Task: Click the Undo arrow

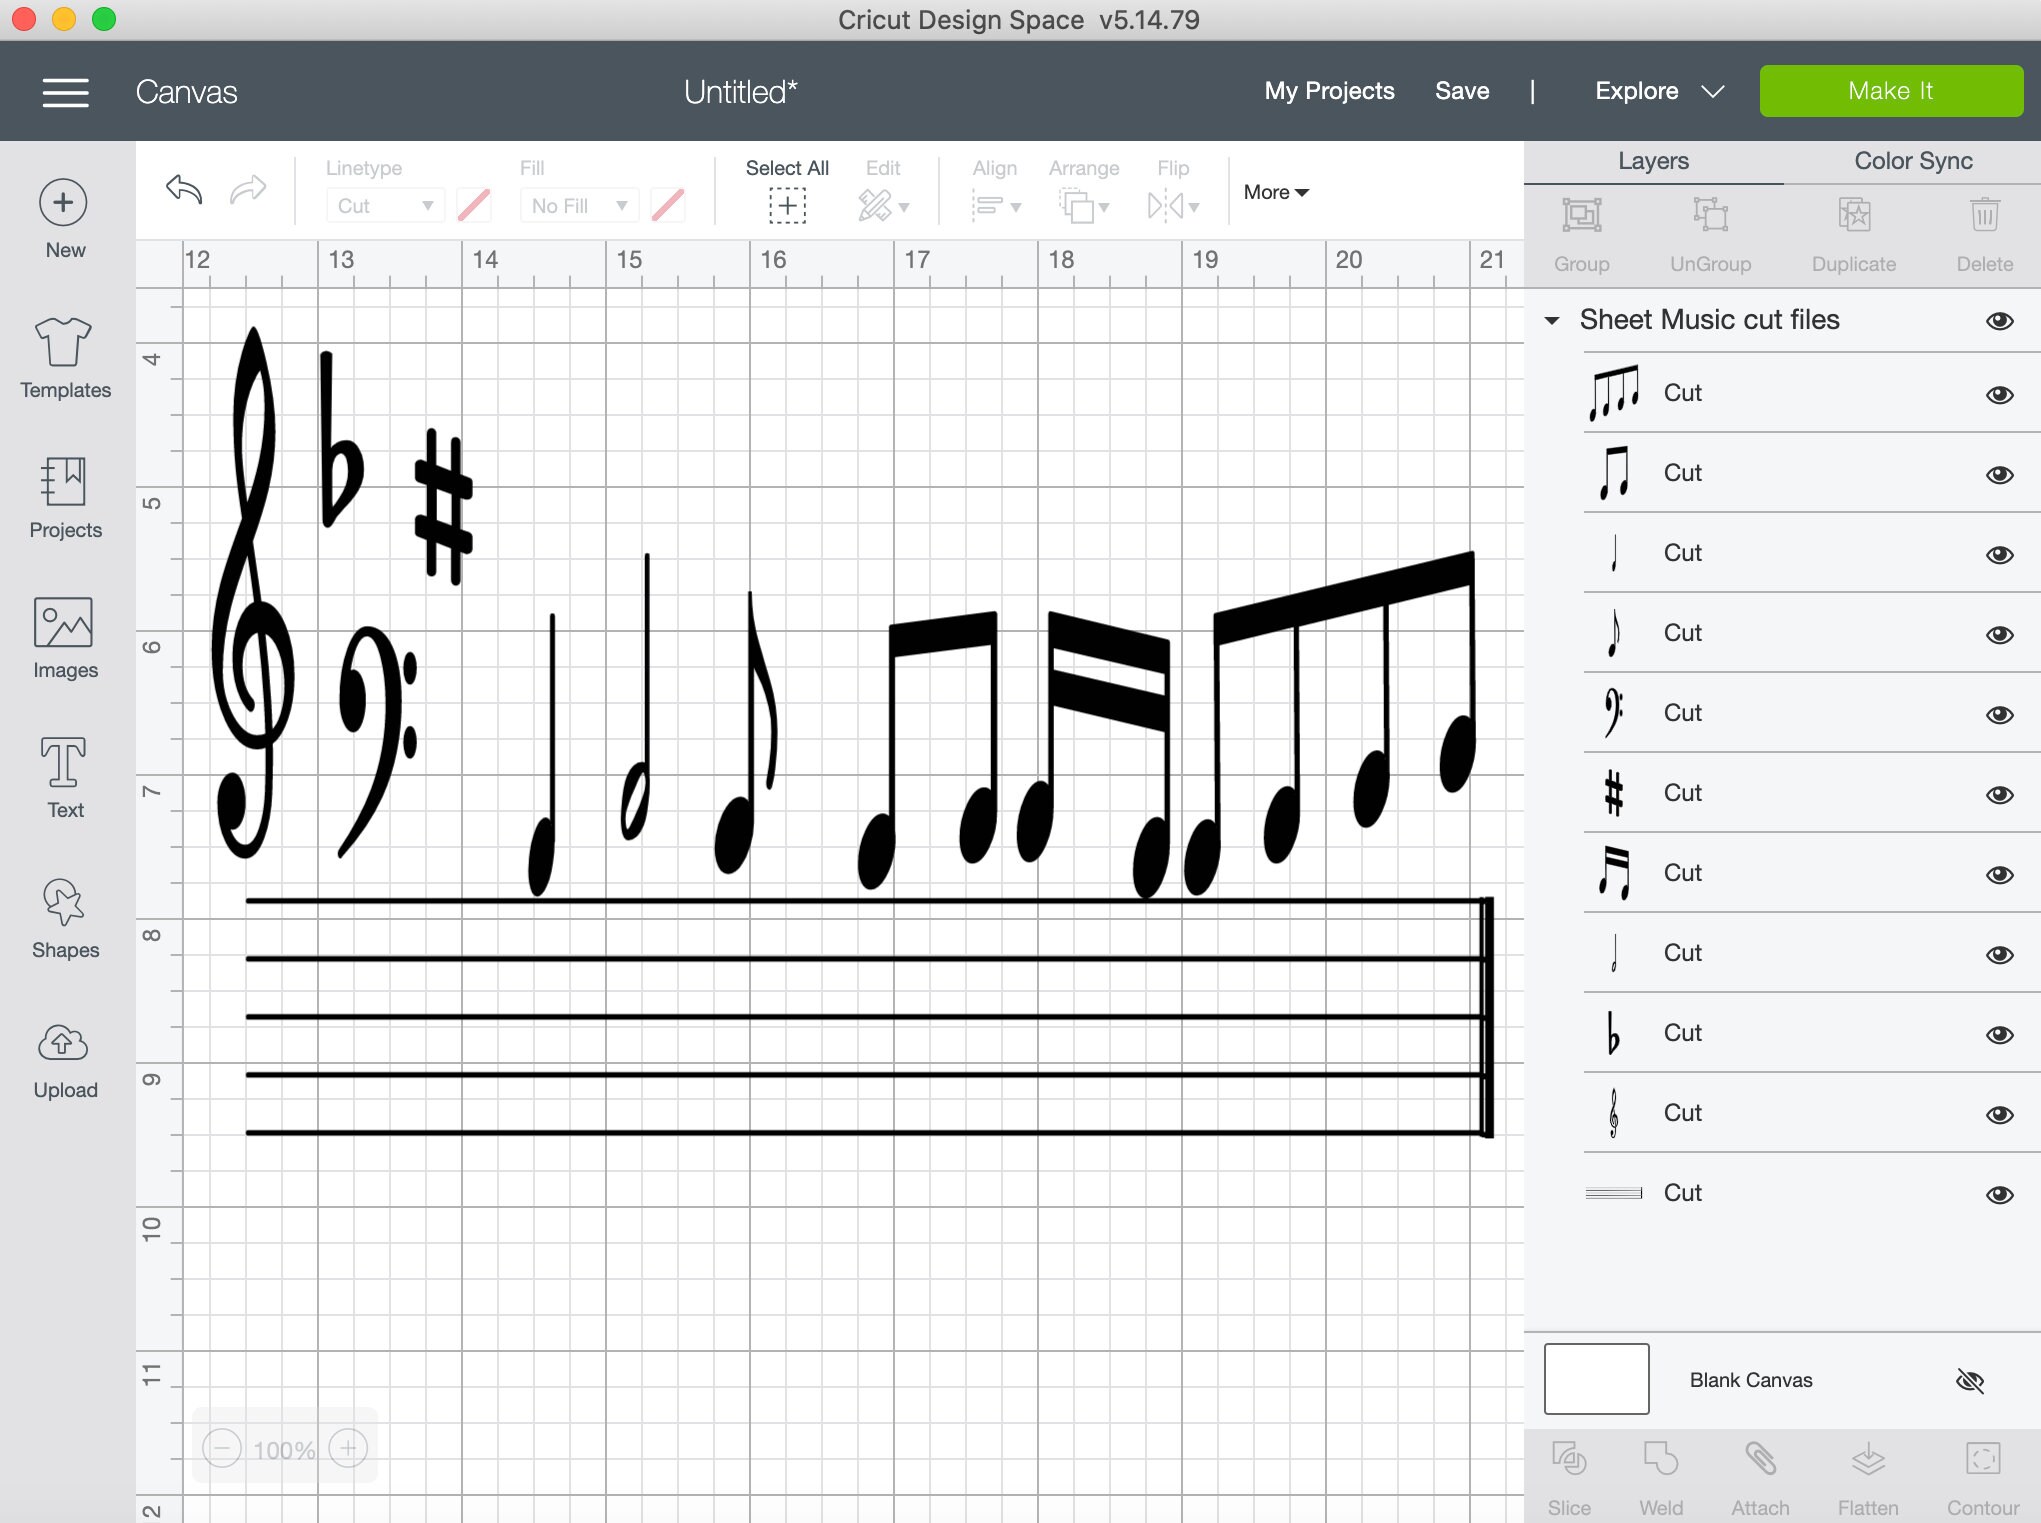Action: 184,190
